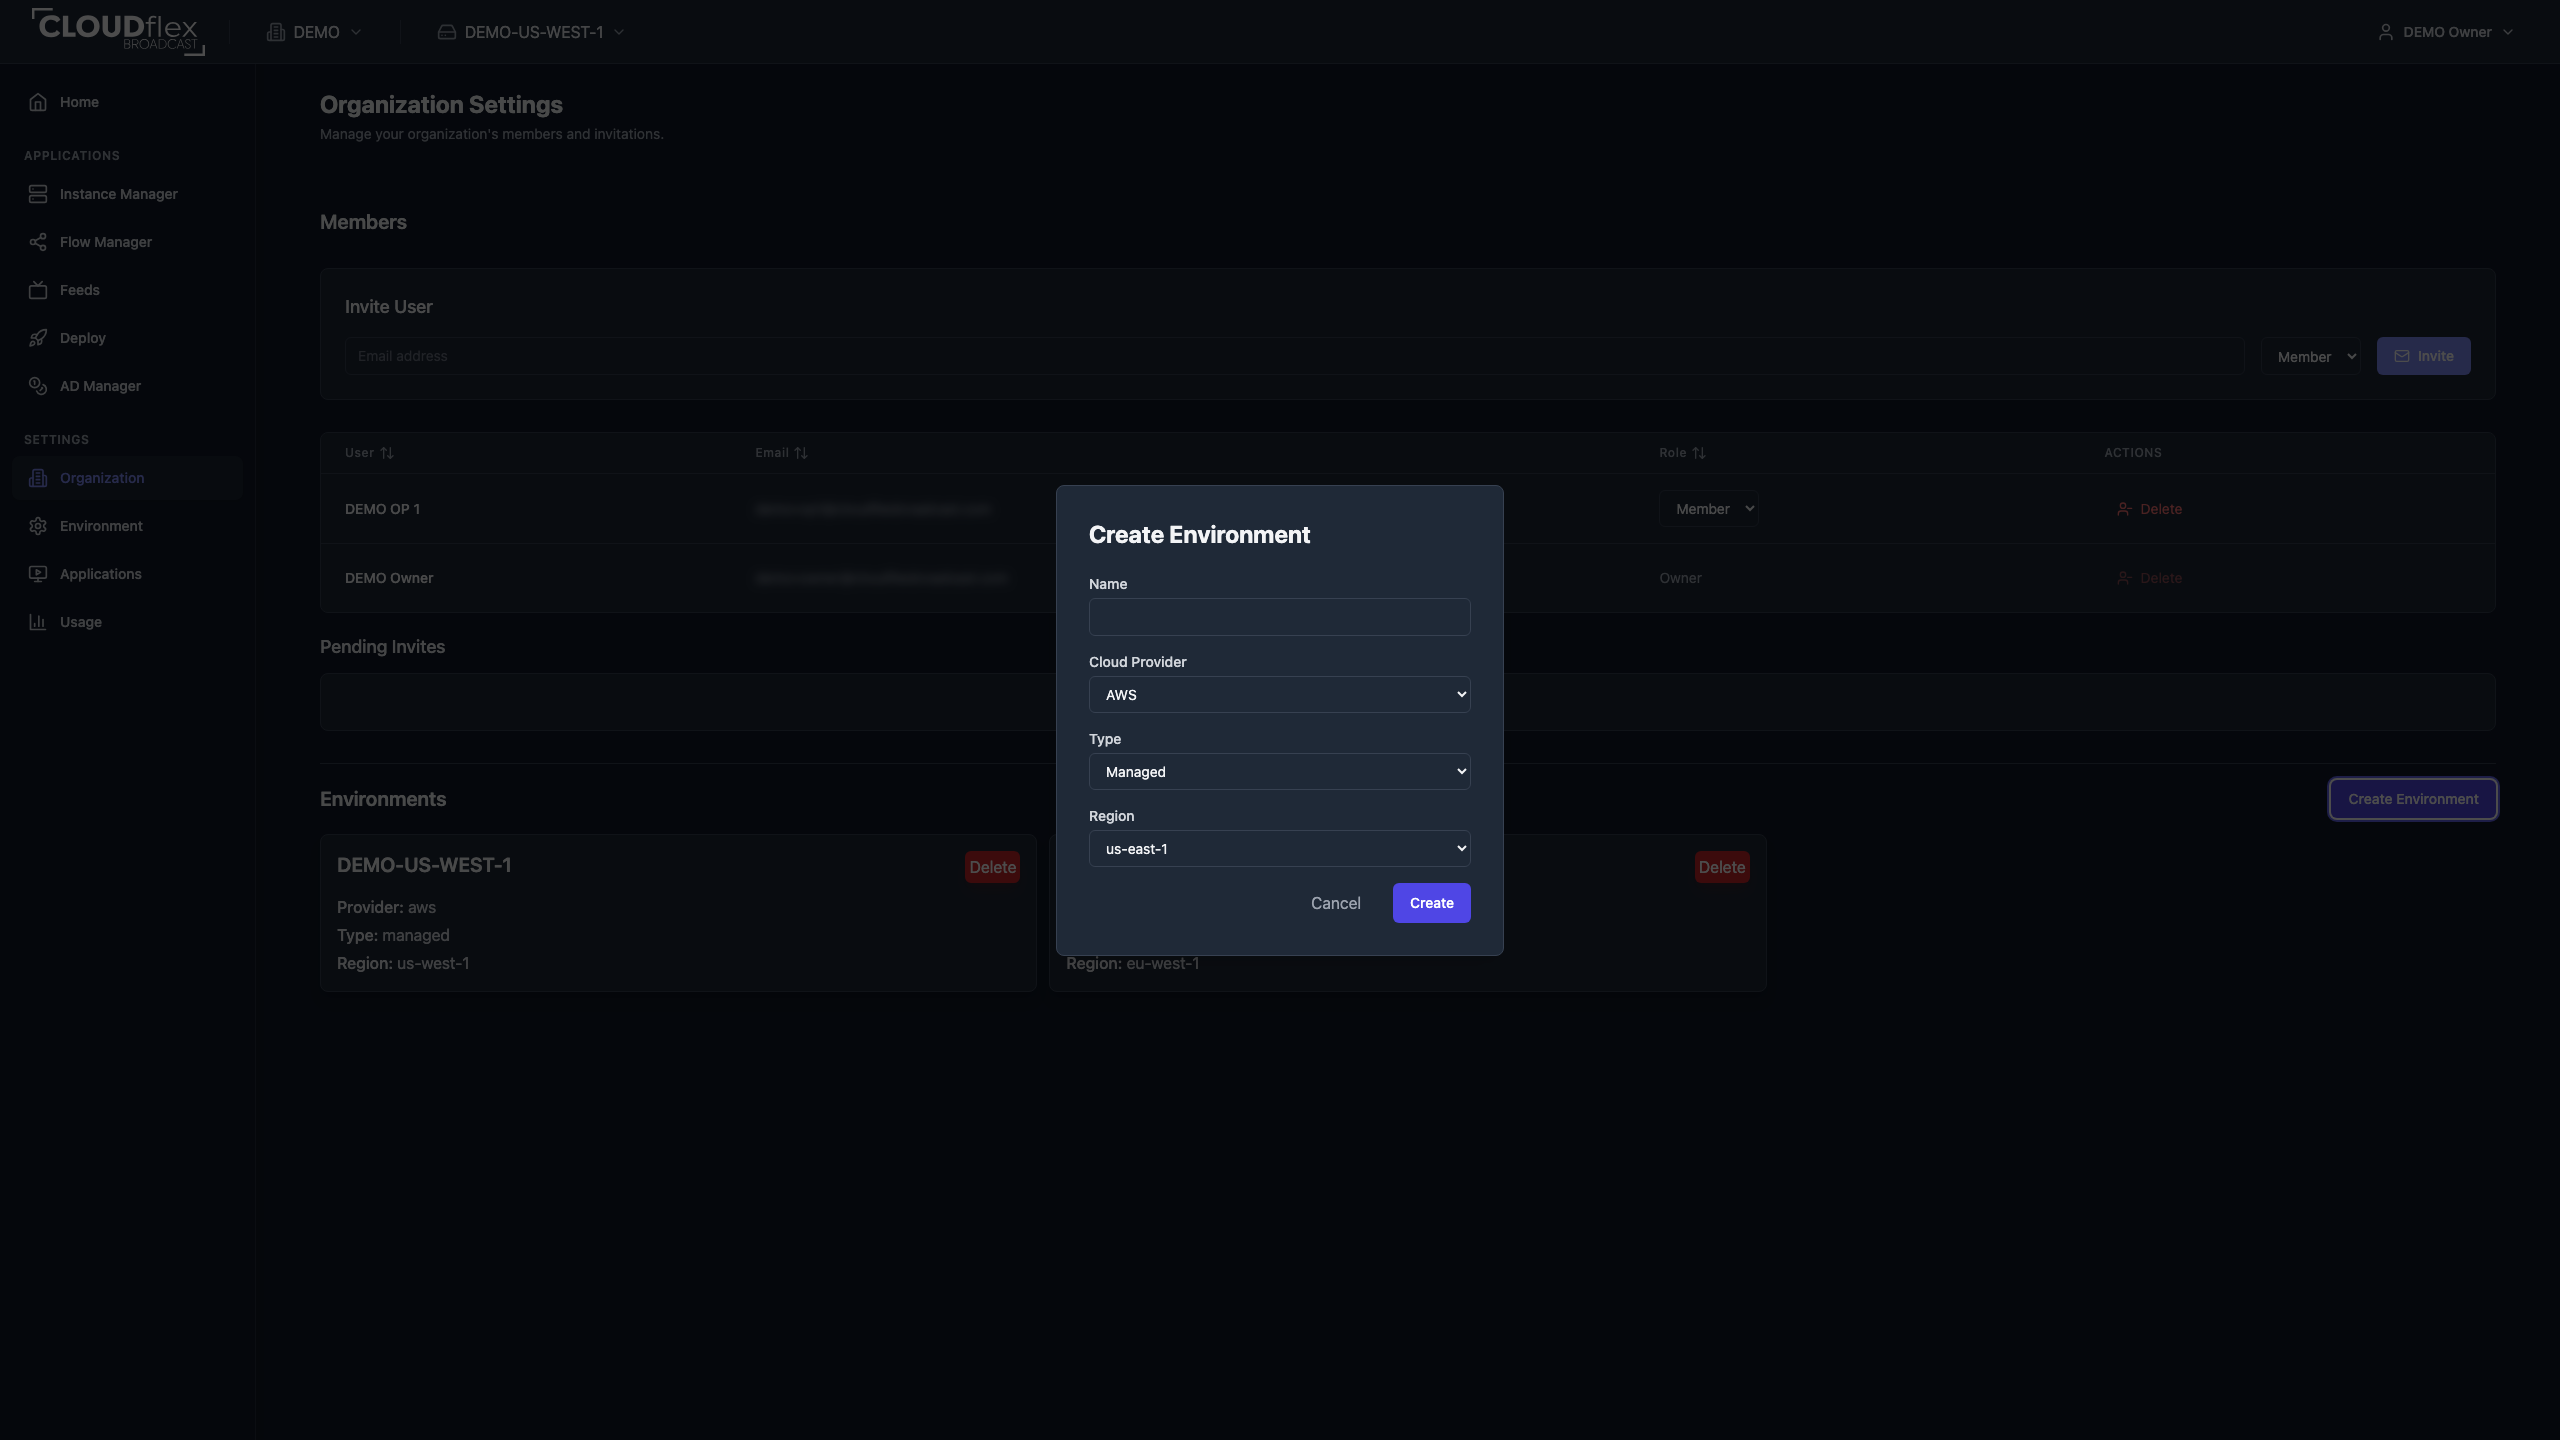Click the Invite button
This screenshot has width=2560, height=1440.
point(2423,356)
